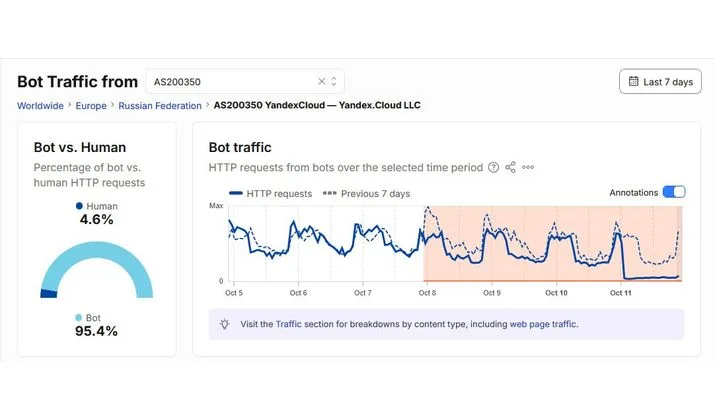Open Russian Federation breadcrumb link
The width and height of the screenshot is (715, 420).
(160, 106)
